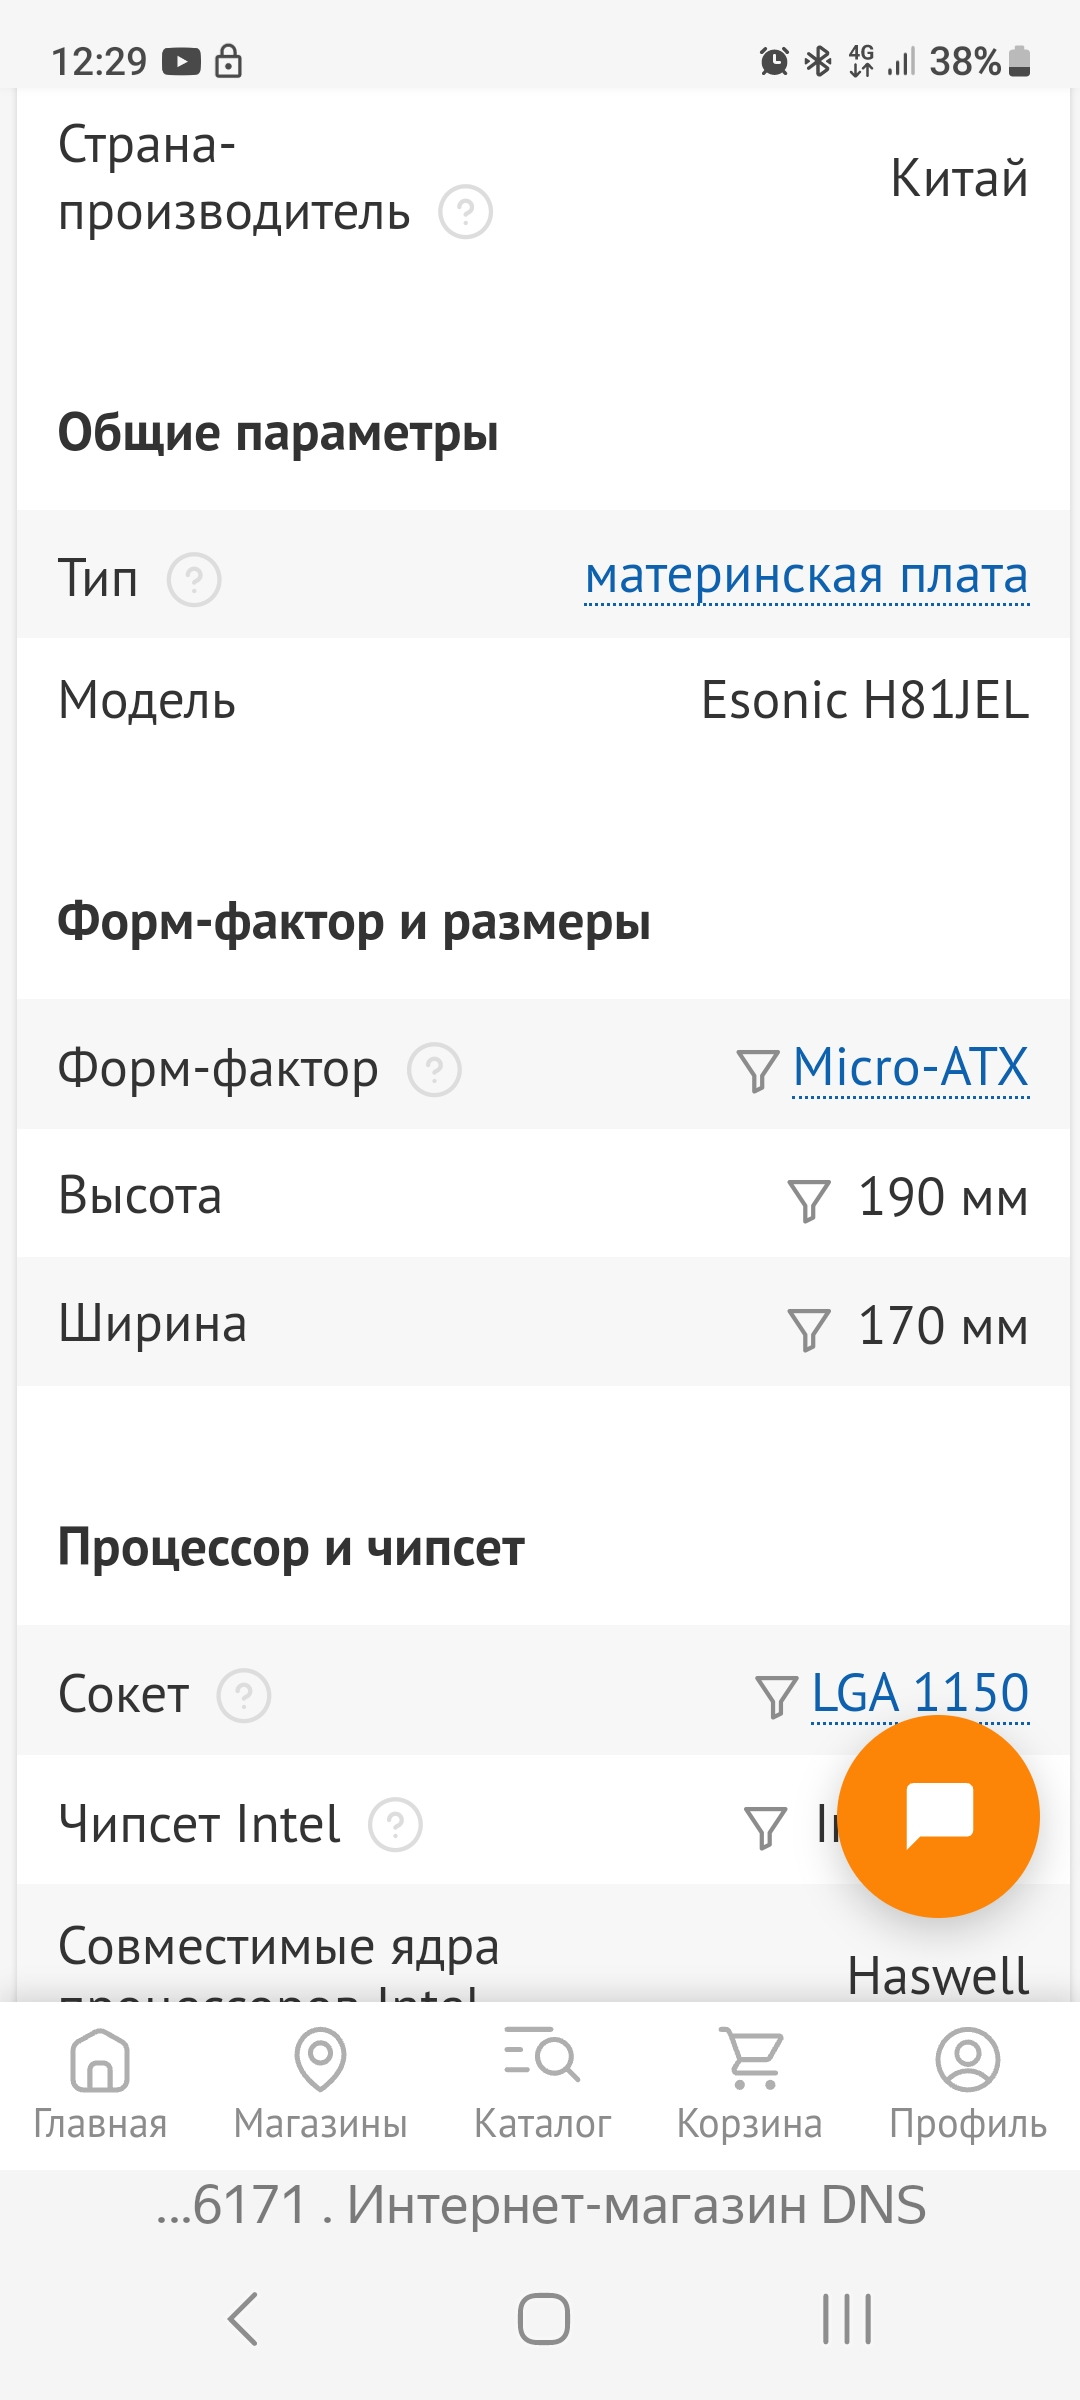
Task: Show help tooltip for Тип
Action: tap(194, 579)
